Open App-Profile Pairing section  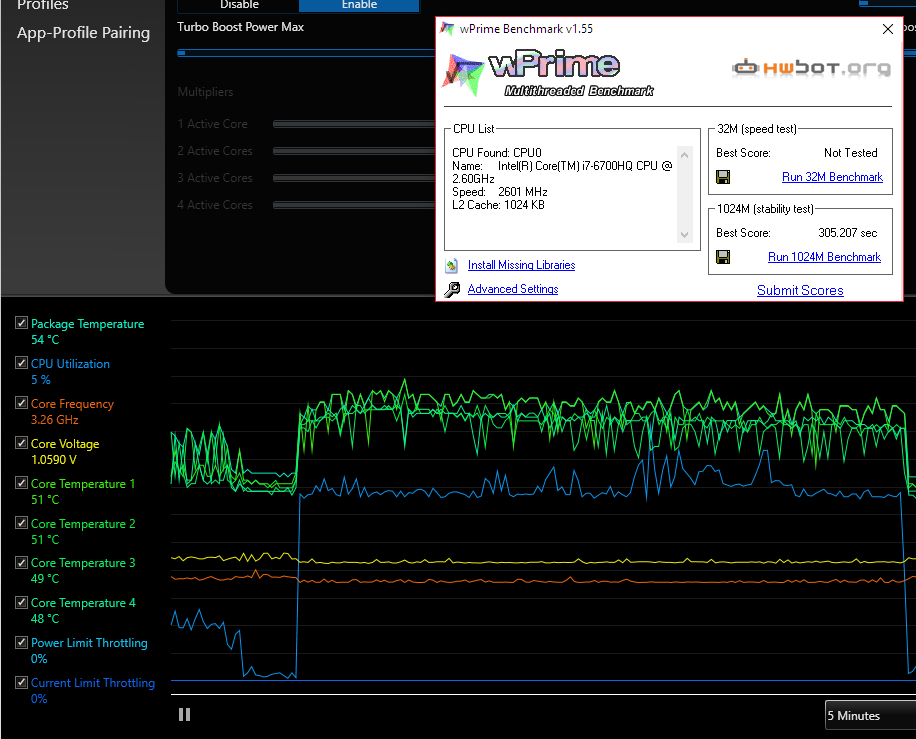tap(84, 33)
